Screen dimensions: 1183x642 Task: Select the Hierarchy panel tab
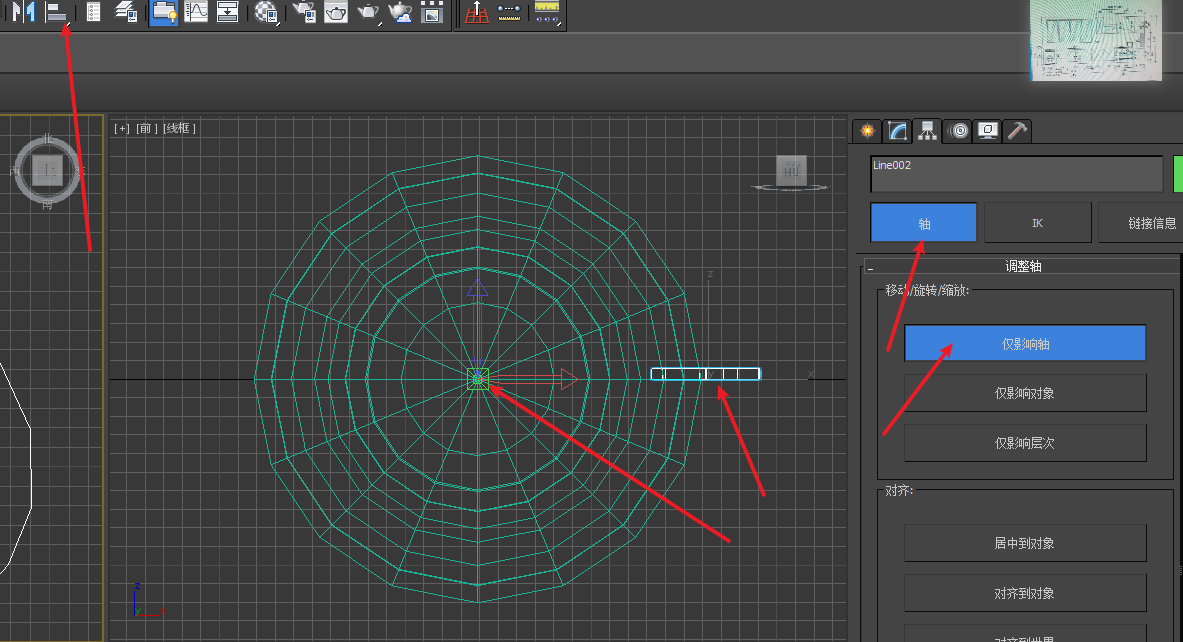(x=927, y=131)
